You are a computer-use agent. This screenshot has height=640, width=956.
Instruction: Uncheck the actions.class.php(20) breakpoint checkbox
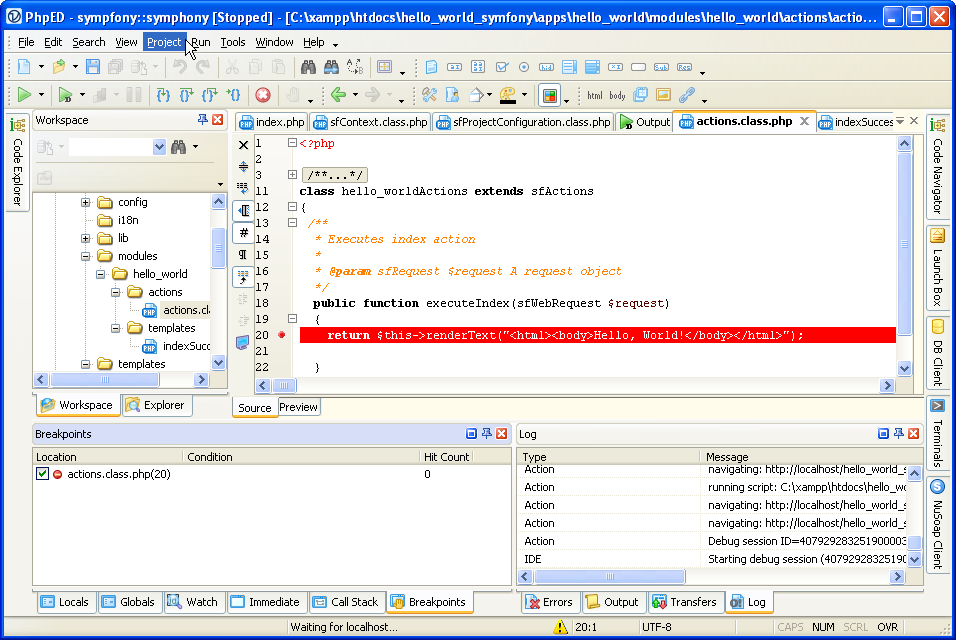pyautogui.click(x=42, y=474)
